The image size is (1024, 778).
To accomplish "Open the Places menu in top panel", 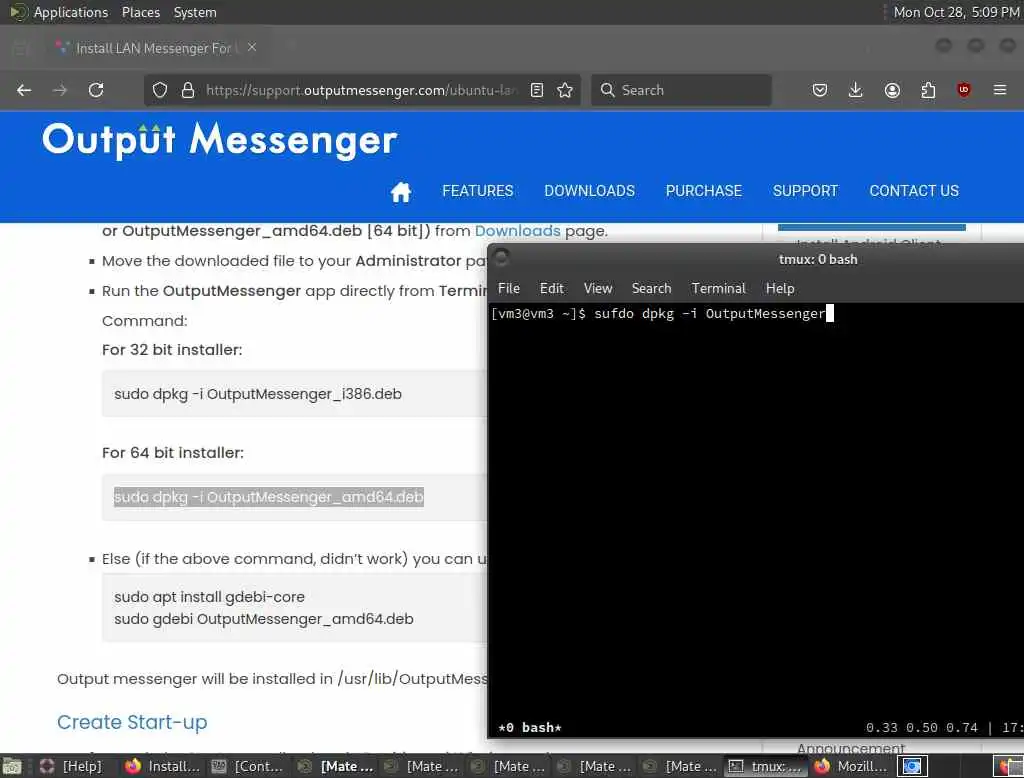I will pos(140,12).
